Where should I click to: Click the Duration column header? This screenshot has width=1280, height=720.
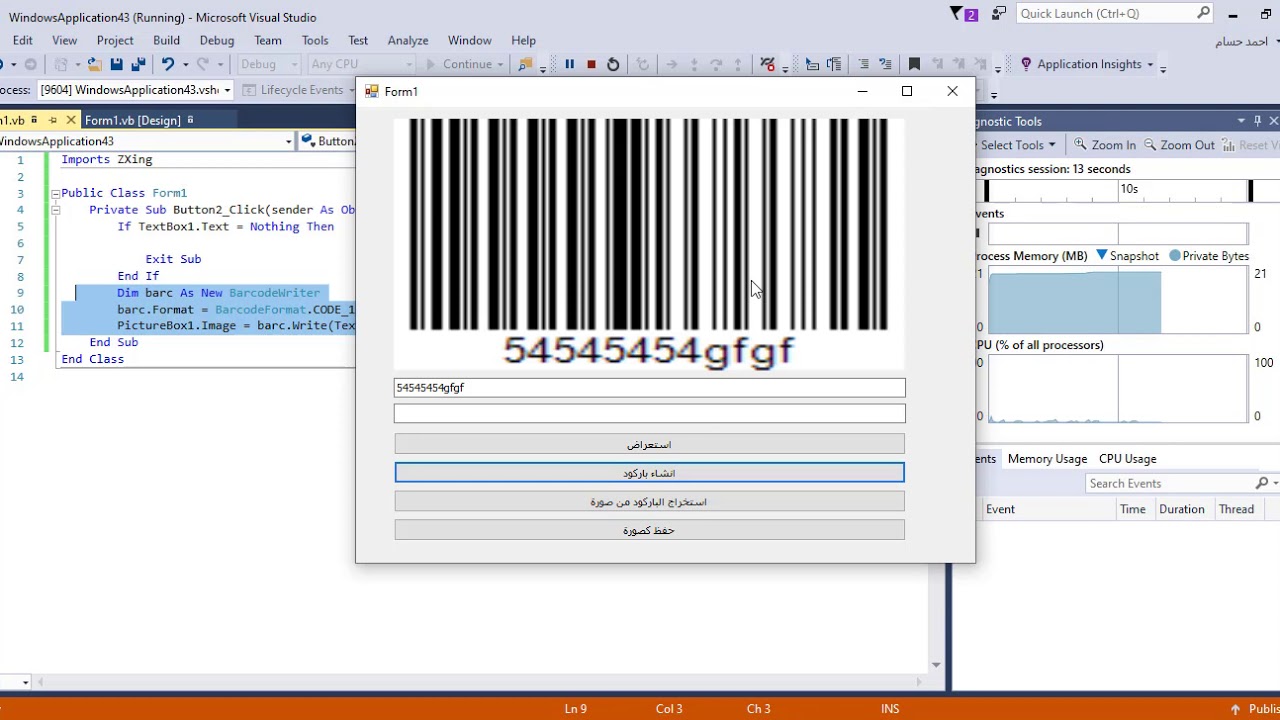(1181, 509)
